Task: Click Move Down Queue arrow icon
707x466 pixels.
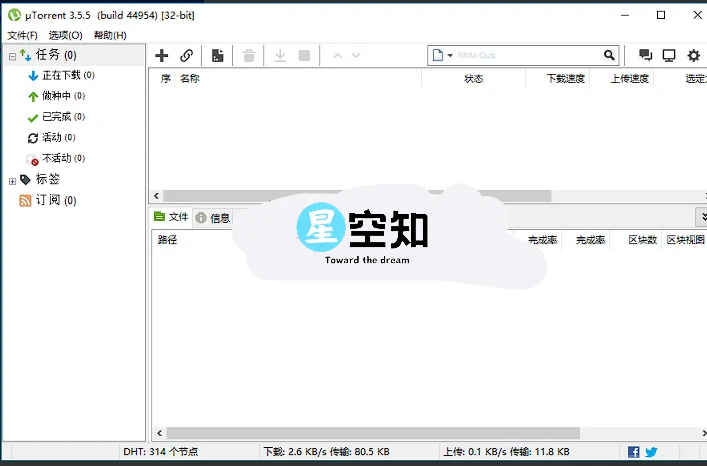Action: pyautogui.click(x=356, y=55)
